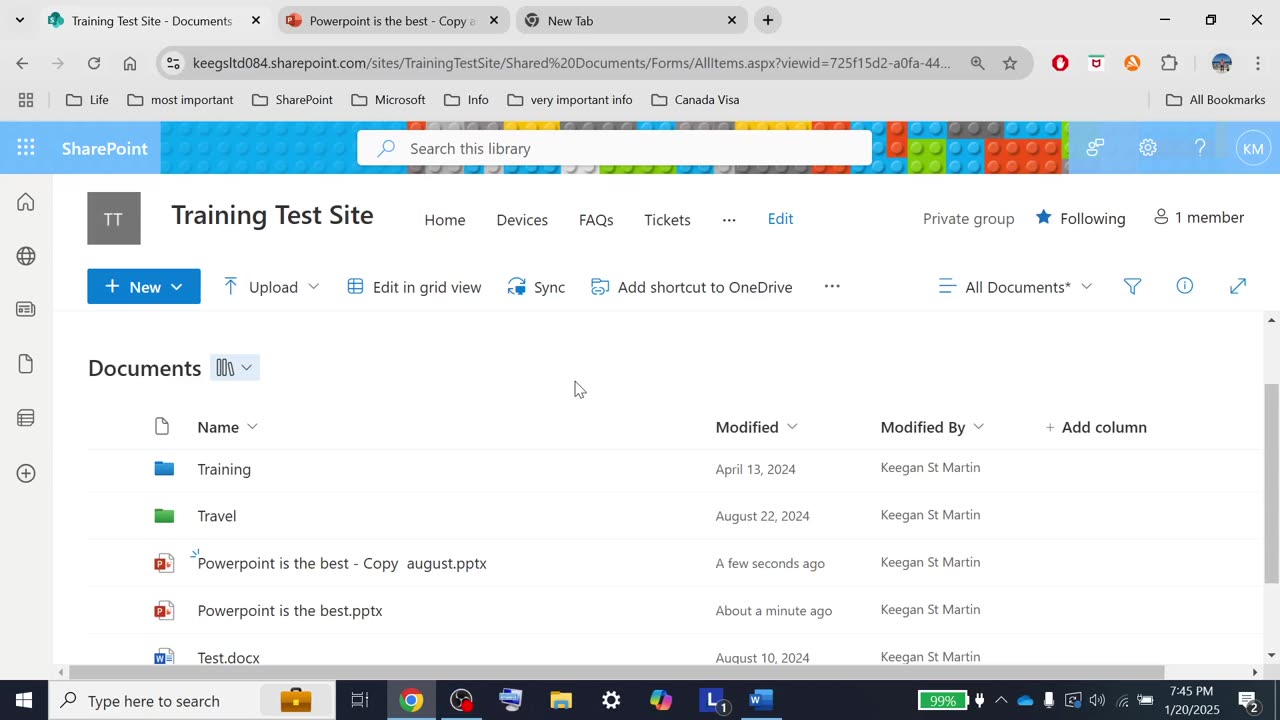Switch to the 'Powerpoint is the best - Copy' tab
This screenshot has height=720, width=1280.
click(x=392, y=20)
